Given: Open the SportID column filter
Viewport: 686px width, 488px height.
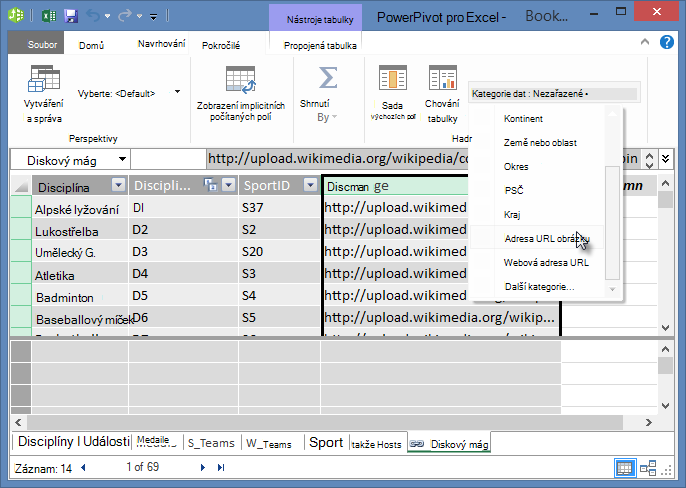Looking at the screenshot, I should click(311, 185).
